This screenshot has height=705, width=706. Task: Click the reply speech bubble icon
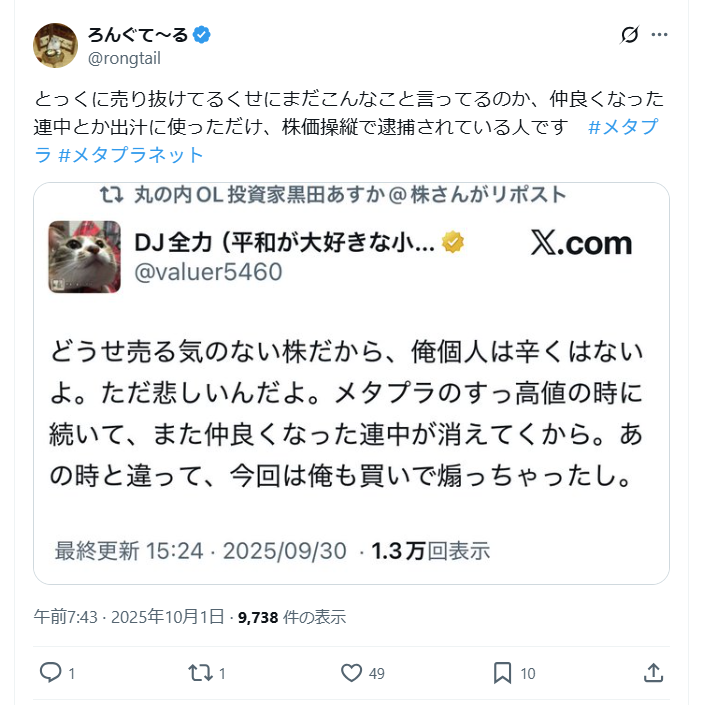50,673
